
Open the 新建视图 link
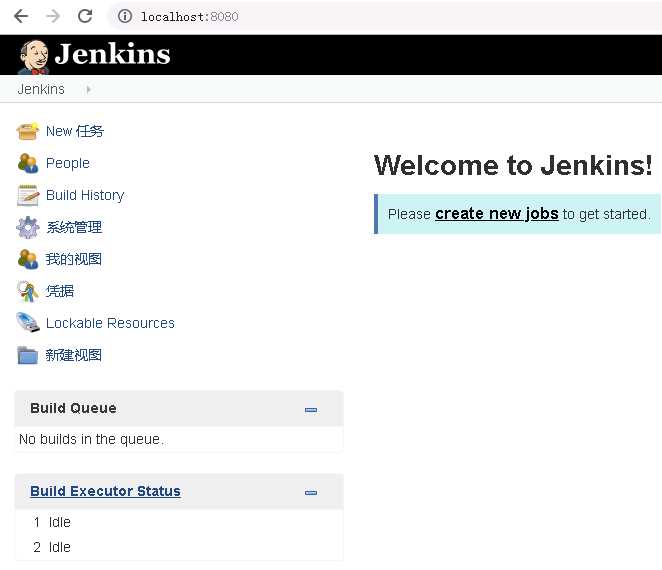click(x=74, y=355)
